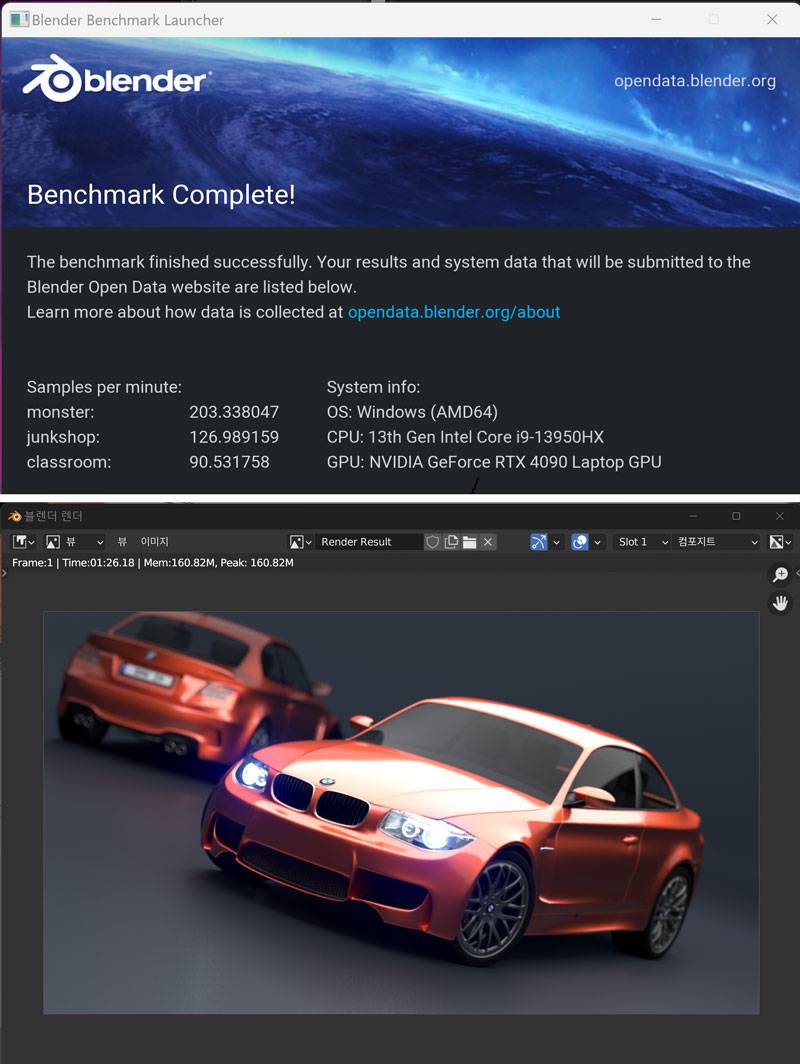The height and width of the screenshot is (1064, 800).
Task: Close the 블렌더 렌더 window
Action: [780, 516]
